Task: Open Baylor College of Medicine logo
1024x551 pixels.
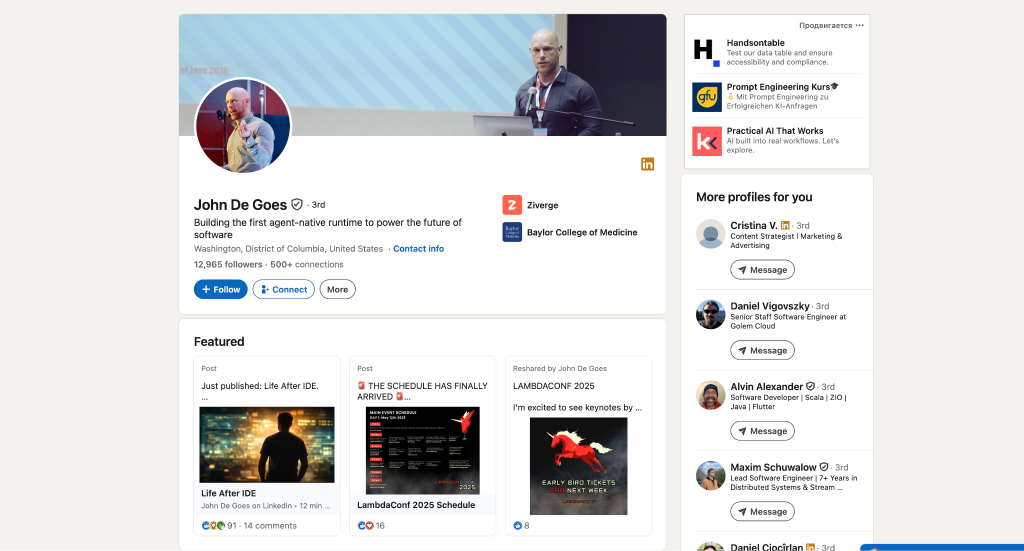Action: pos(512,232)
